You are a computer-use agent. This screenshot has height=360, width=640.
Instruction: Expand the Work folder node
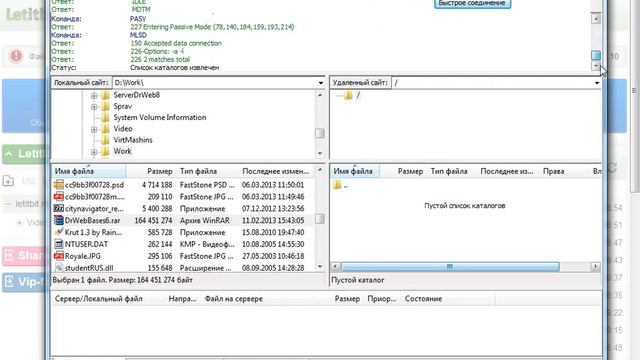point(94,152)
